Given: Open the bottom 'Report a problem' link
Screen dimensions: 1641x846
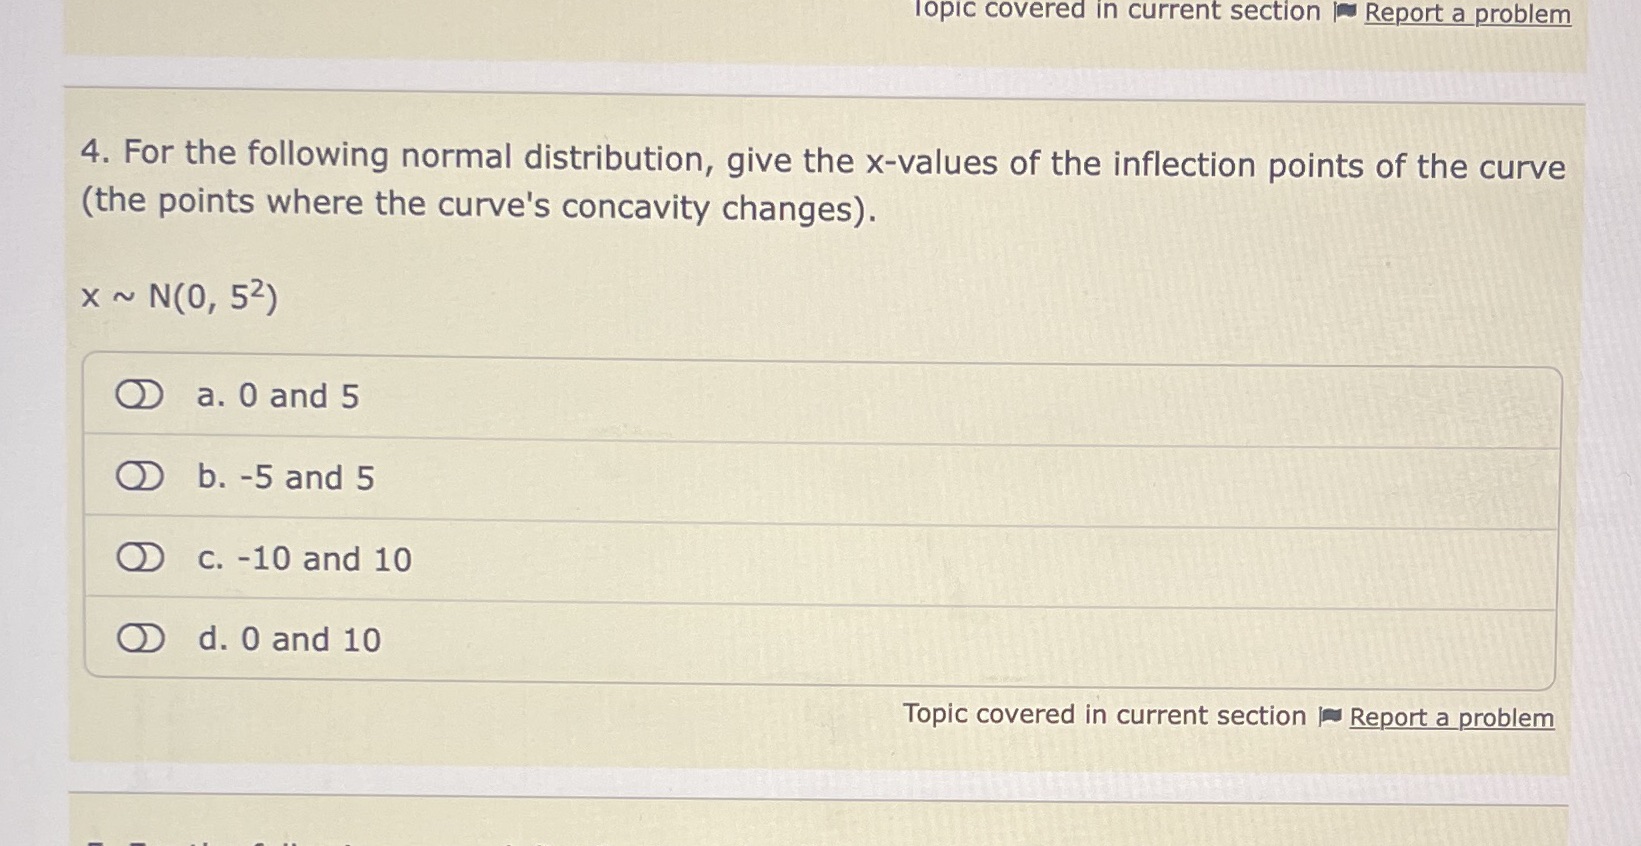Looking at the screenshot, I should [1452, 717].
